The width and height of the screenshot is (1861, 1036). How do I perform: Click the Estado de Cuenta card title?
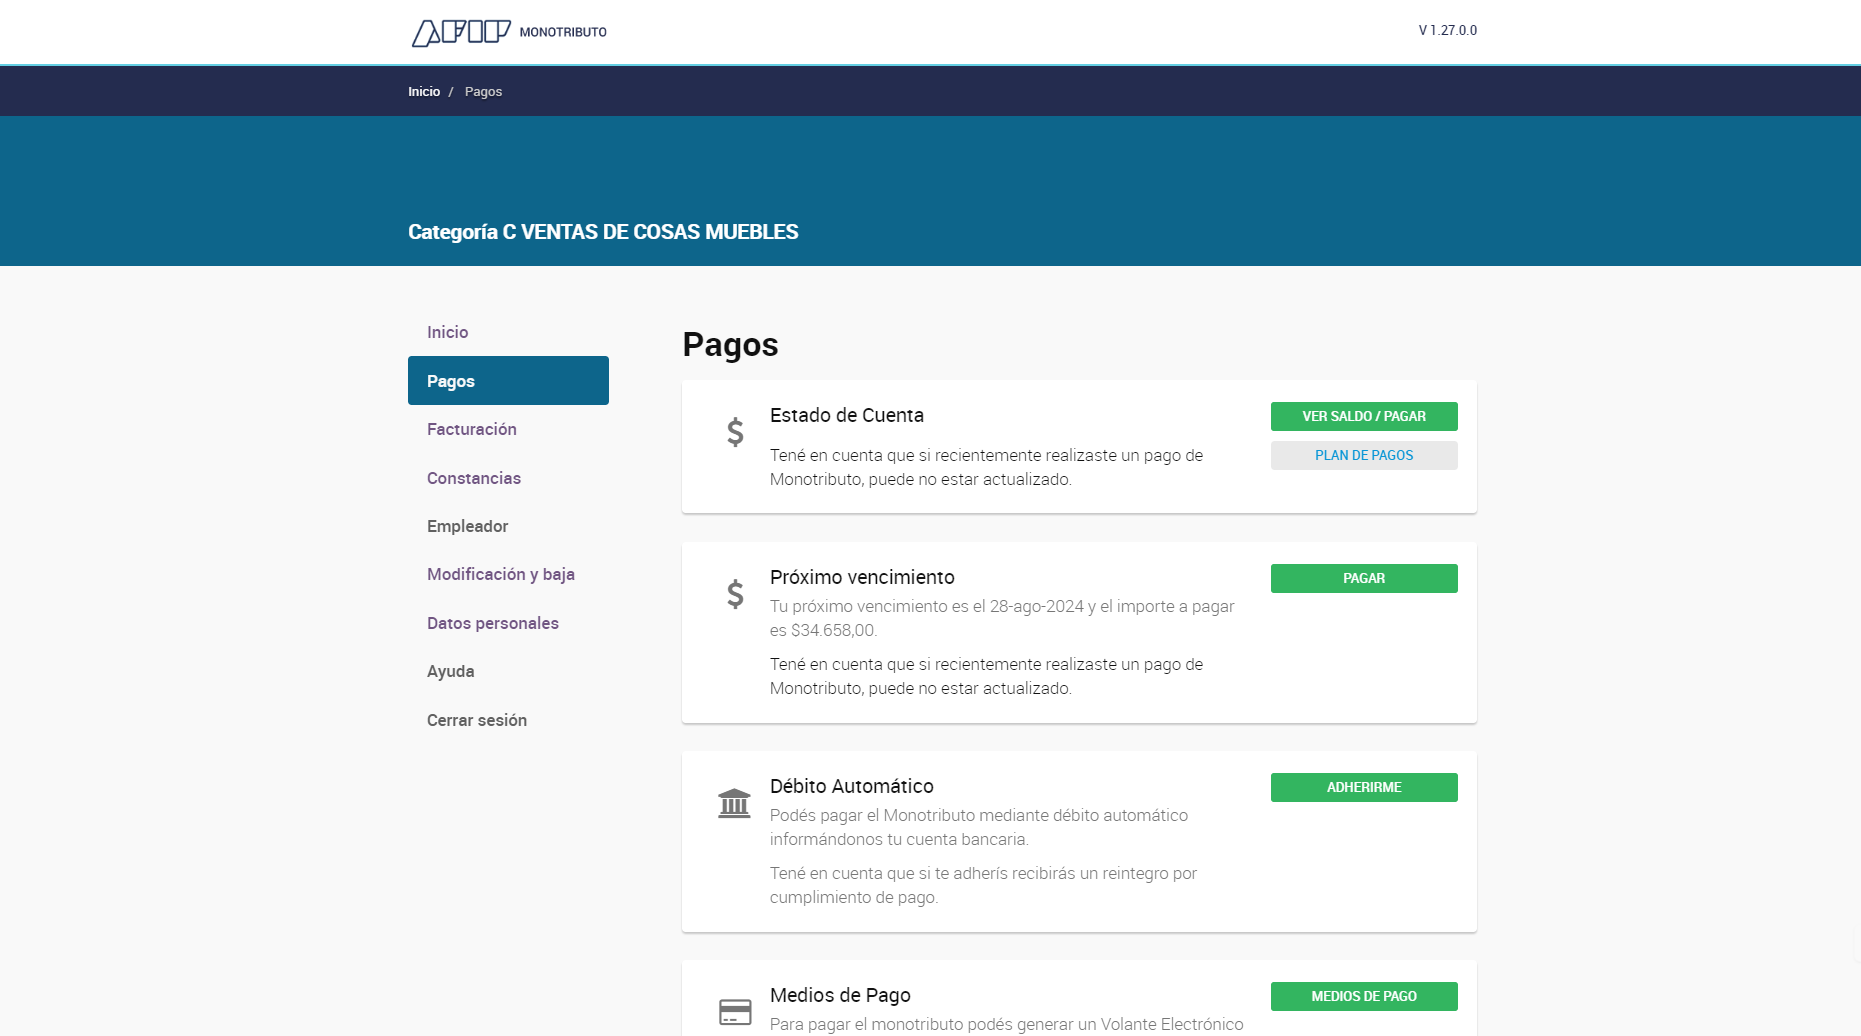coord(847,415)
